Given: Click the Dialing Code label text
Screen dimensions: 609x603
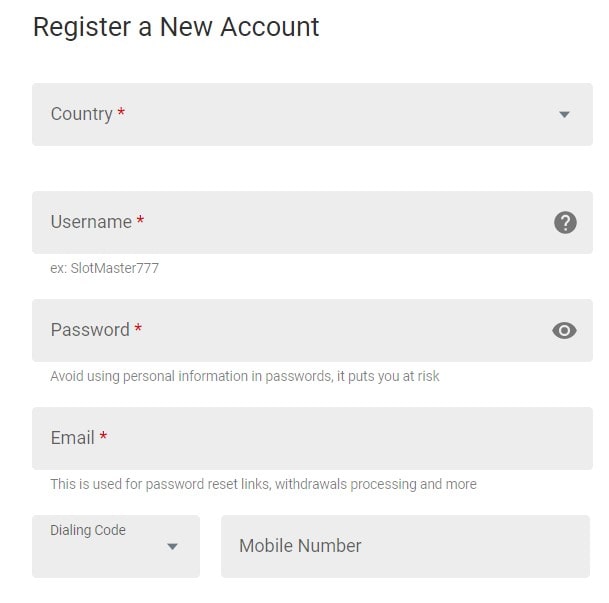Looking at the screenshot, I should click(88, 530).
